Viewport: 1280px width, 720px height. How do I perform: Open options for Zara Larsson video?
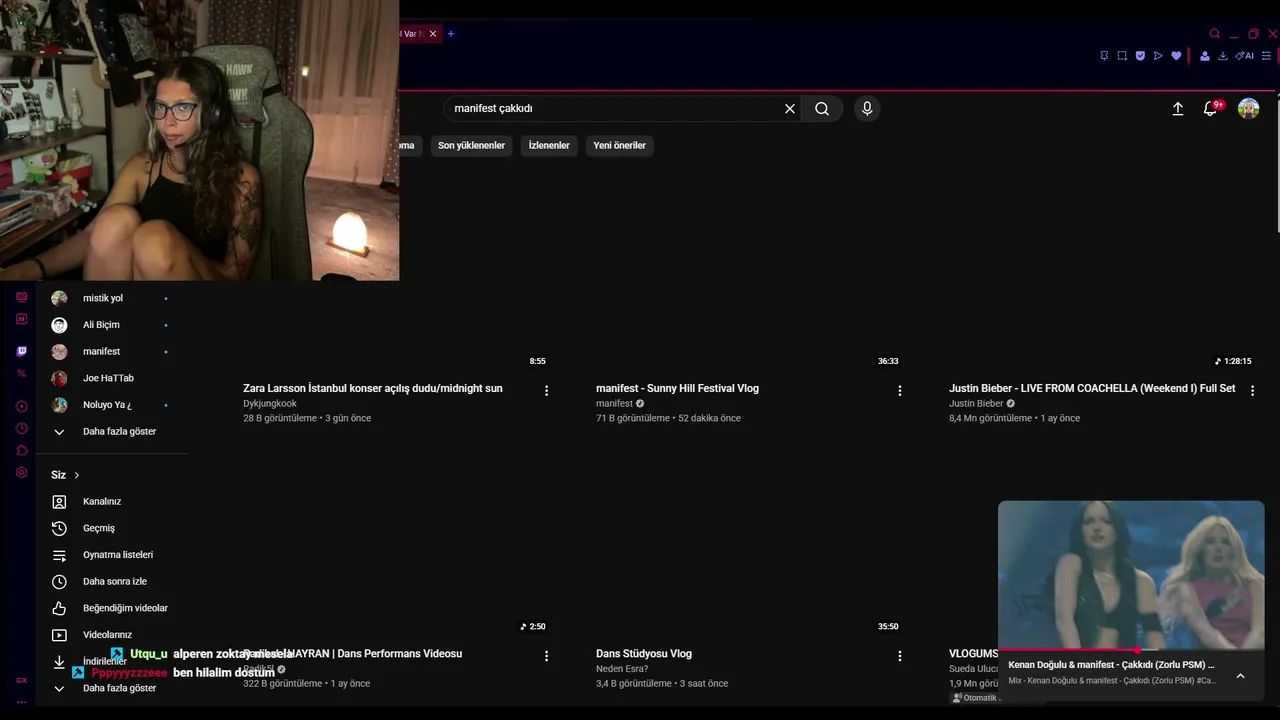546,391
